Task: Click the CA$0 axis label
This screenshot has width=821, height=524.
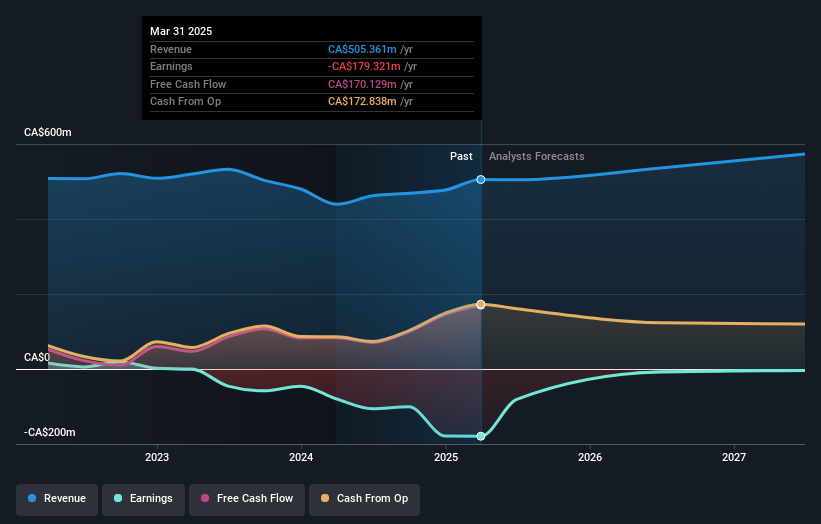Action: [x=37, y=358]
